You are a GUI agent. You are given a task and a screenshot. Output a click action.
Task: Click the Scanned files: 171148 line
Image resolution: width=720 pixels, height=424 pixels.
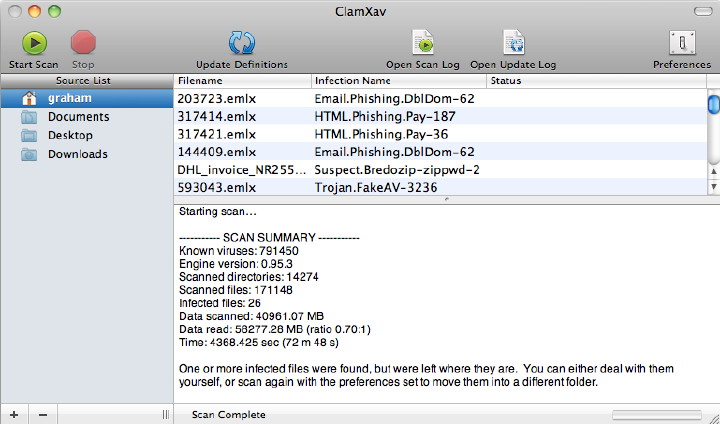click(x=236, y=290)
